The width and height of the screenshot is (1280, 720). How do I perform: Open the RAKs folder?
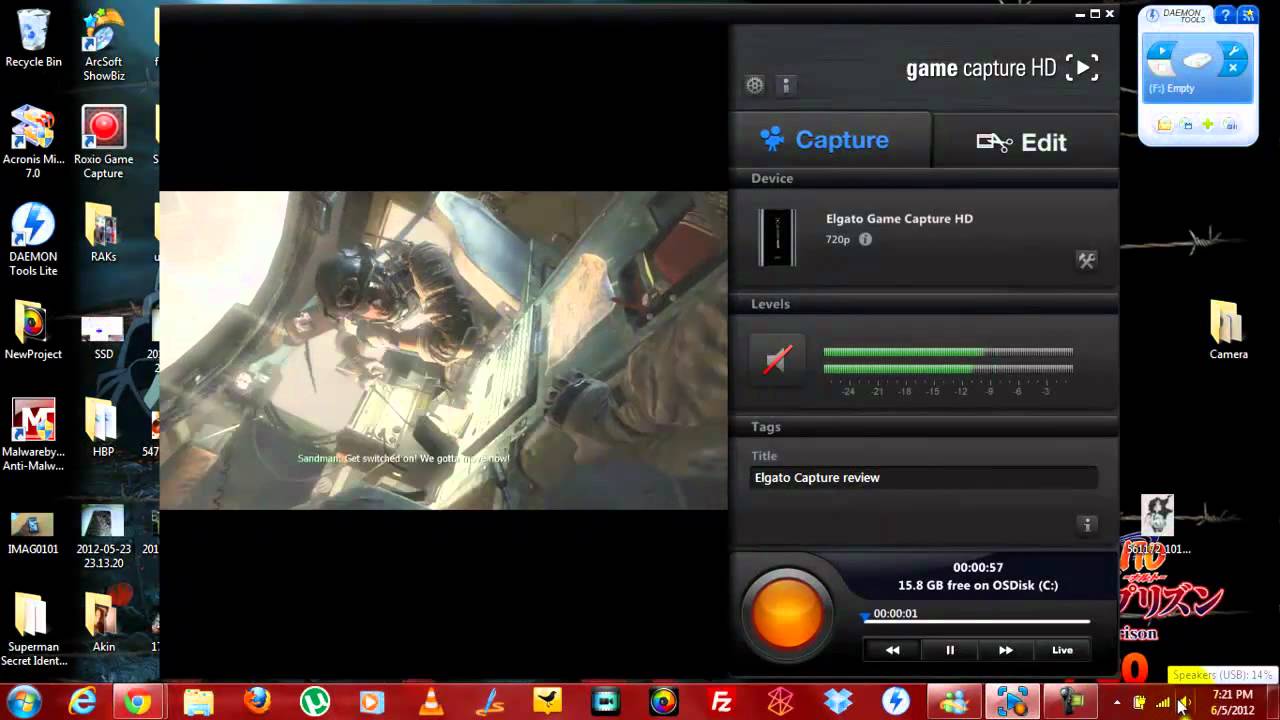(103, 233)
